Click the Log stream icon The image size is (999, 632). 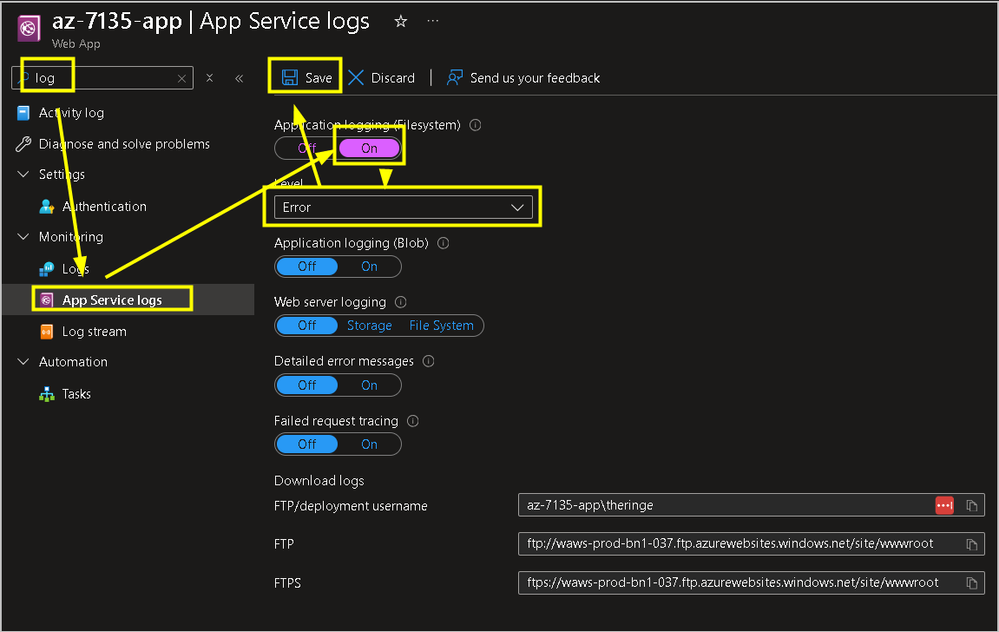(47, 331)
